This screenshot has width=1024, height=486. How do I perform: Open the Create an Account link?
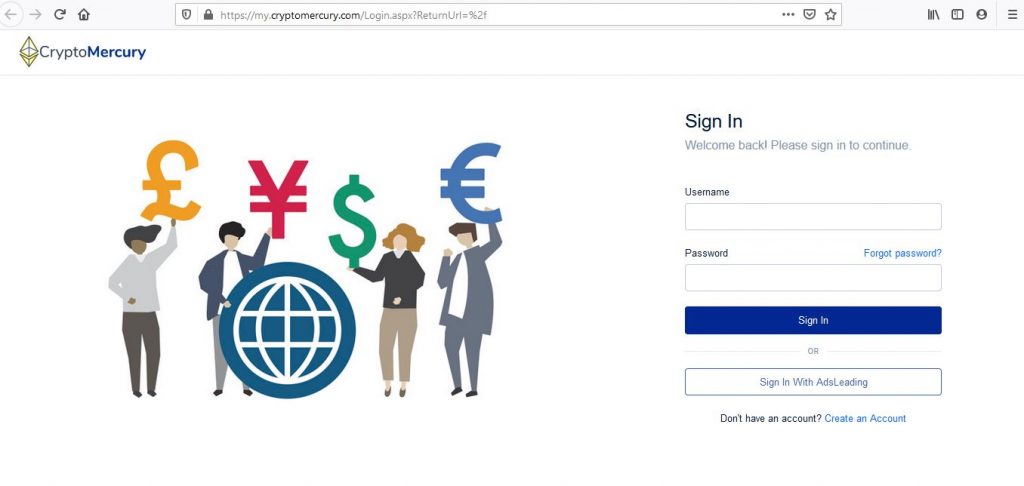[x=865, y=419]
